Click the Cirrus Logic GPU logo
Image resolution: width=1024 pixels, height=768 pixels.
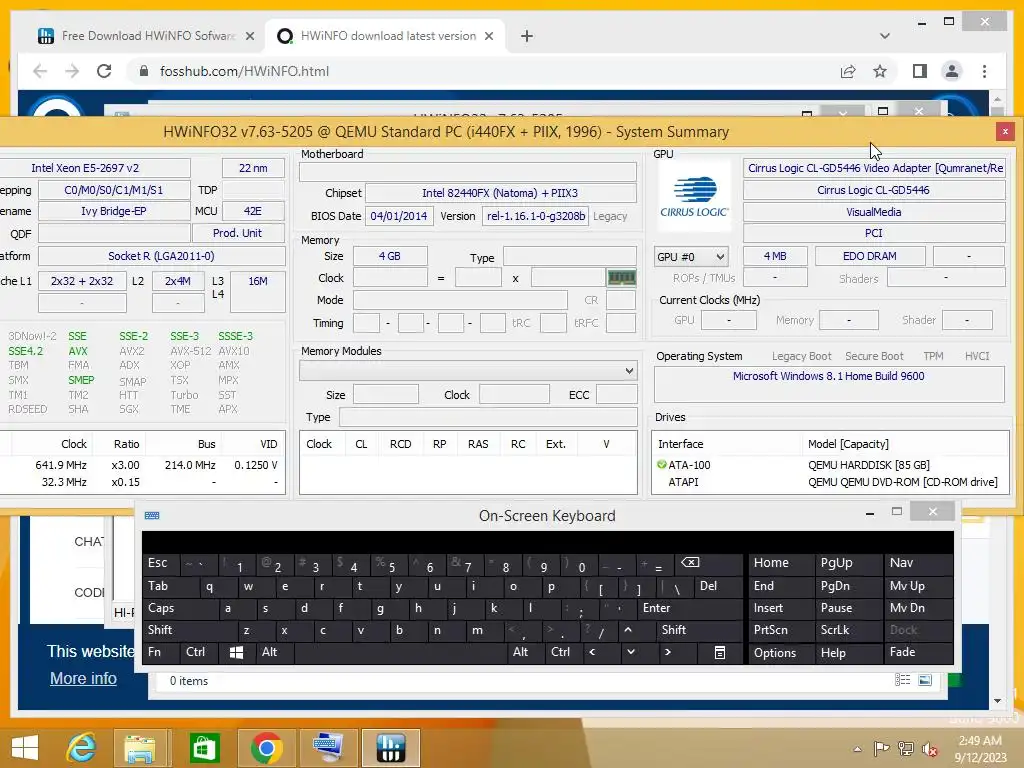[694, 196]
